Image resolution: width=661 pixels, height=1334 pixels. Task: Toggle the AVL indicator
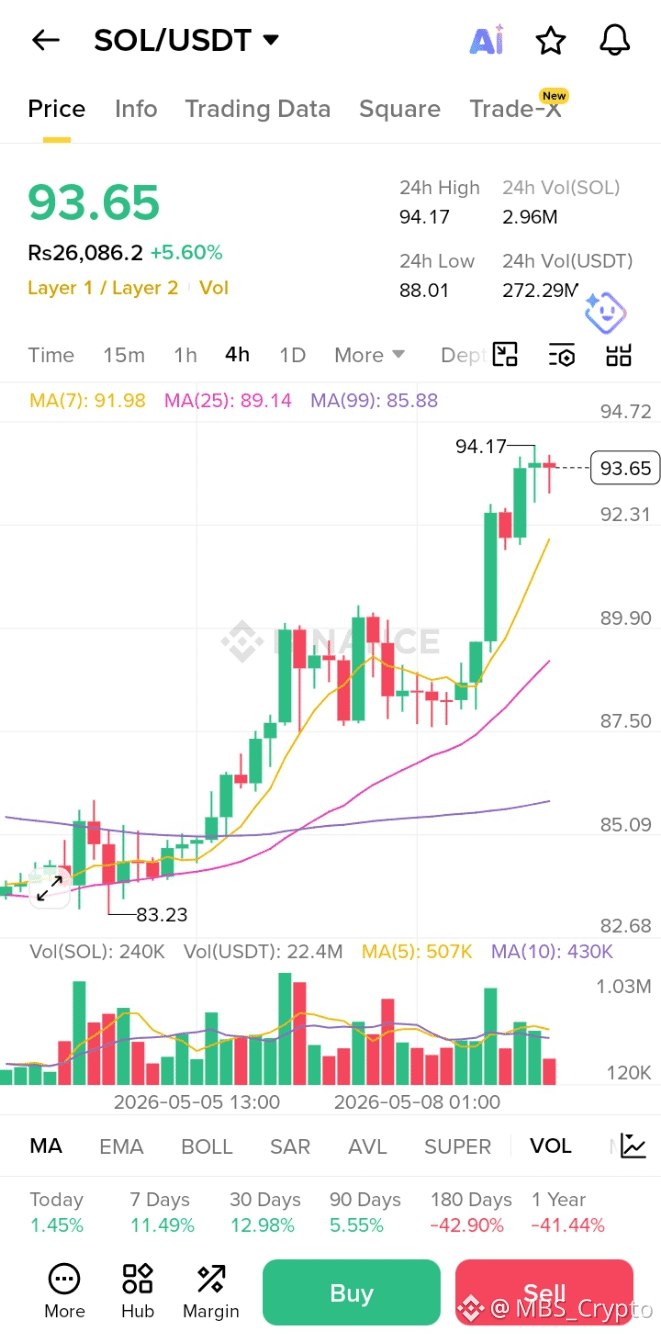tap(367, 1146)
